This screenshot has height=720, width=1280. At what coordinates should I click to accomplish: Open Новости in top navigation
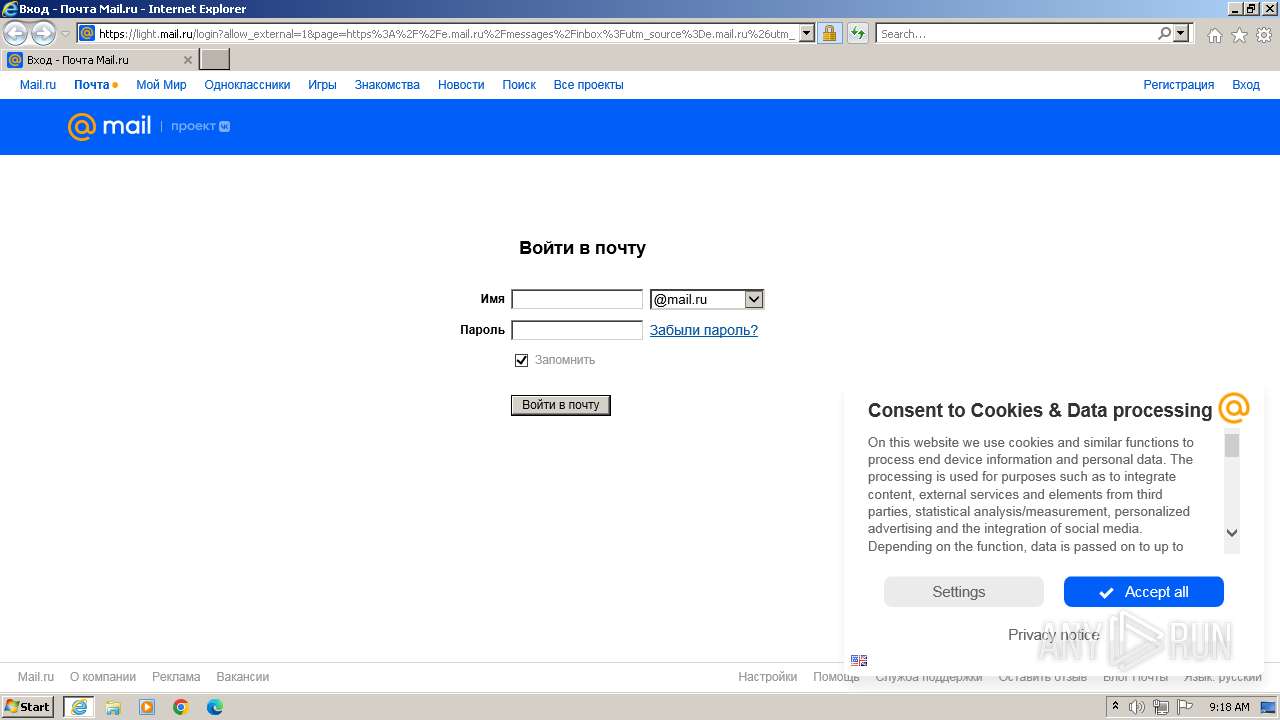[x=461, y=85]
